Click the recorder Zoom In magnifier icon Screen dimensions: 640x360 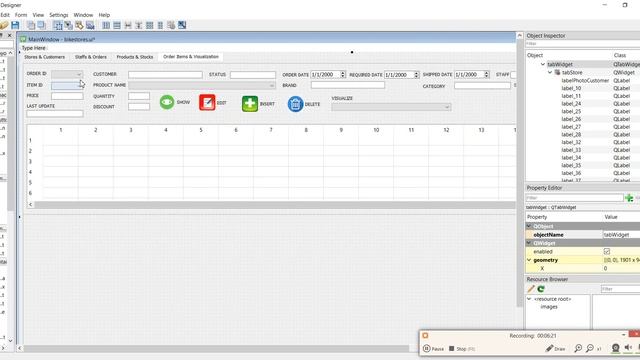[578, 348]
